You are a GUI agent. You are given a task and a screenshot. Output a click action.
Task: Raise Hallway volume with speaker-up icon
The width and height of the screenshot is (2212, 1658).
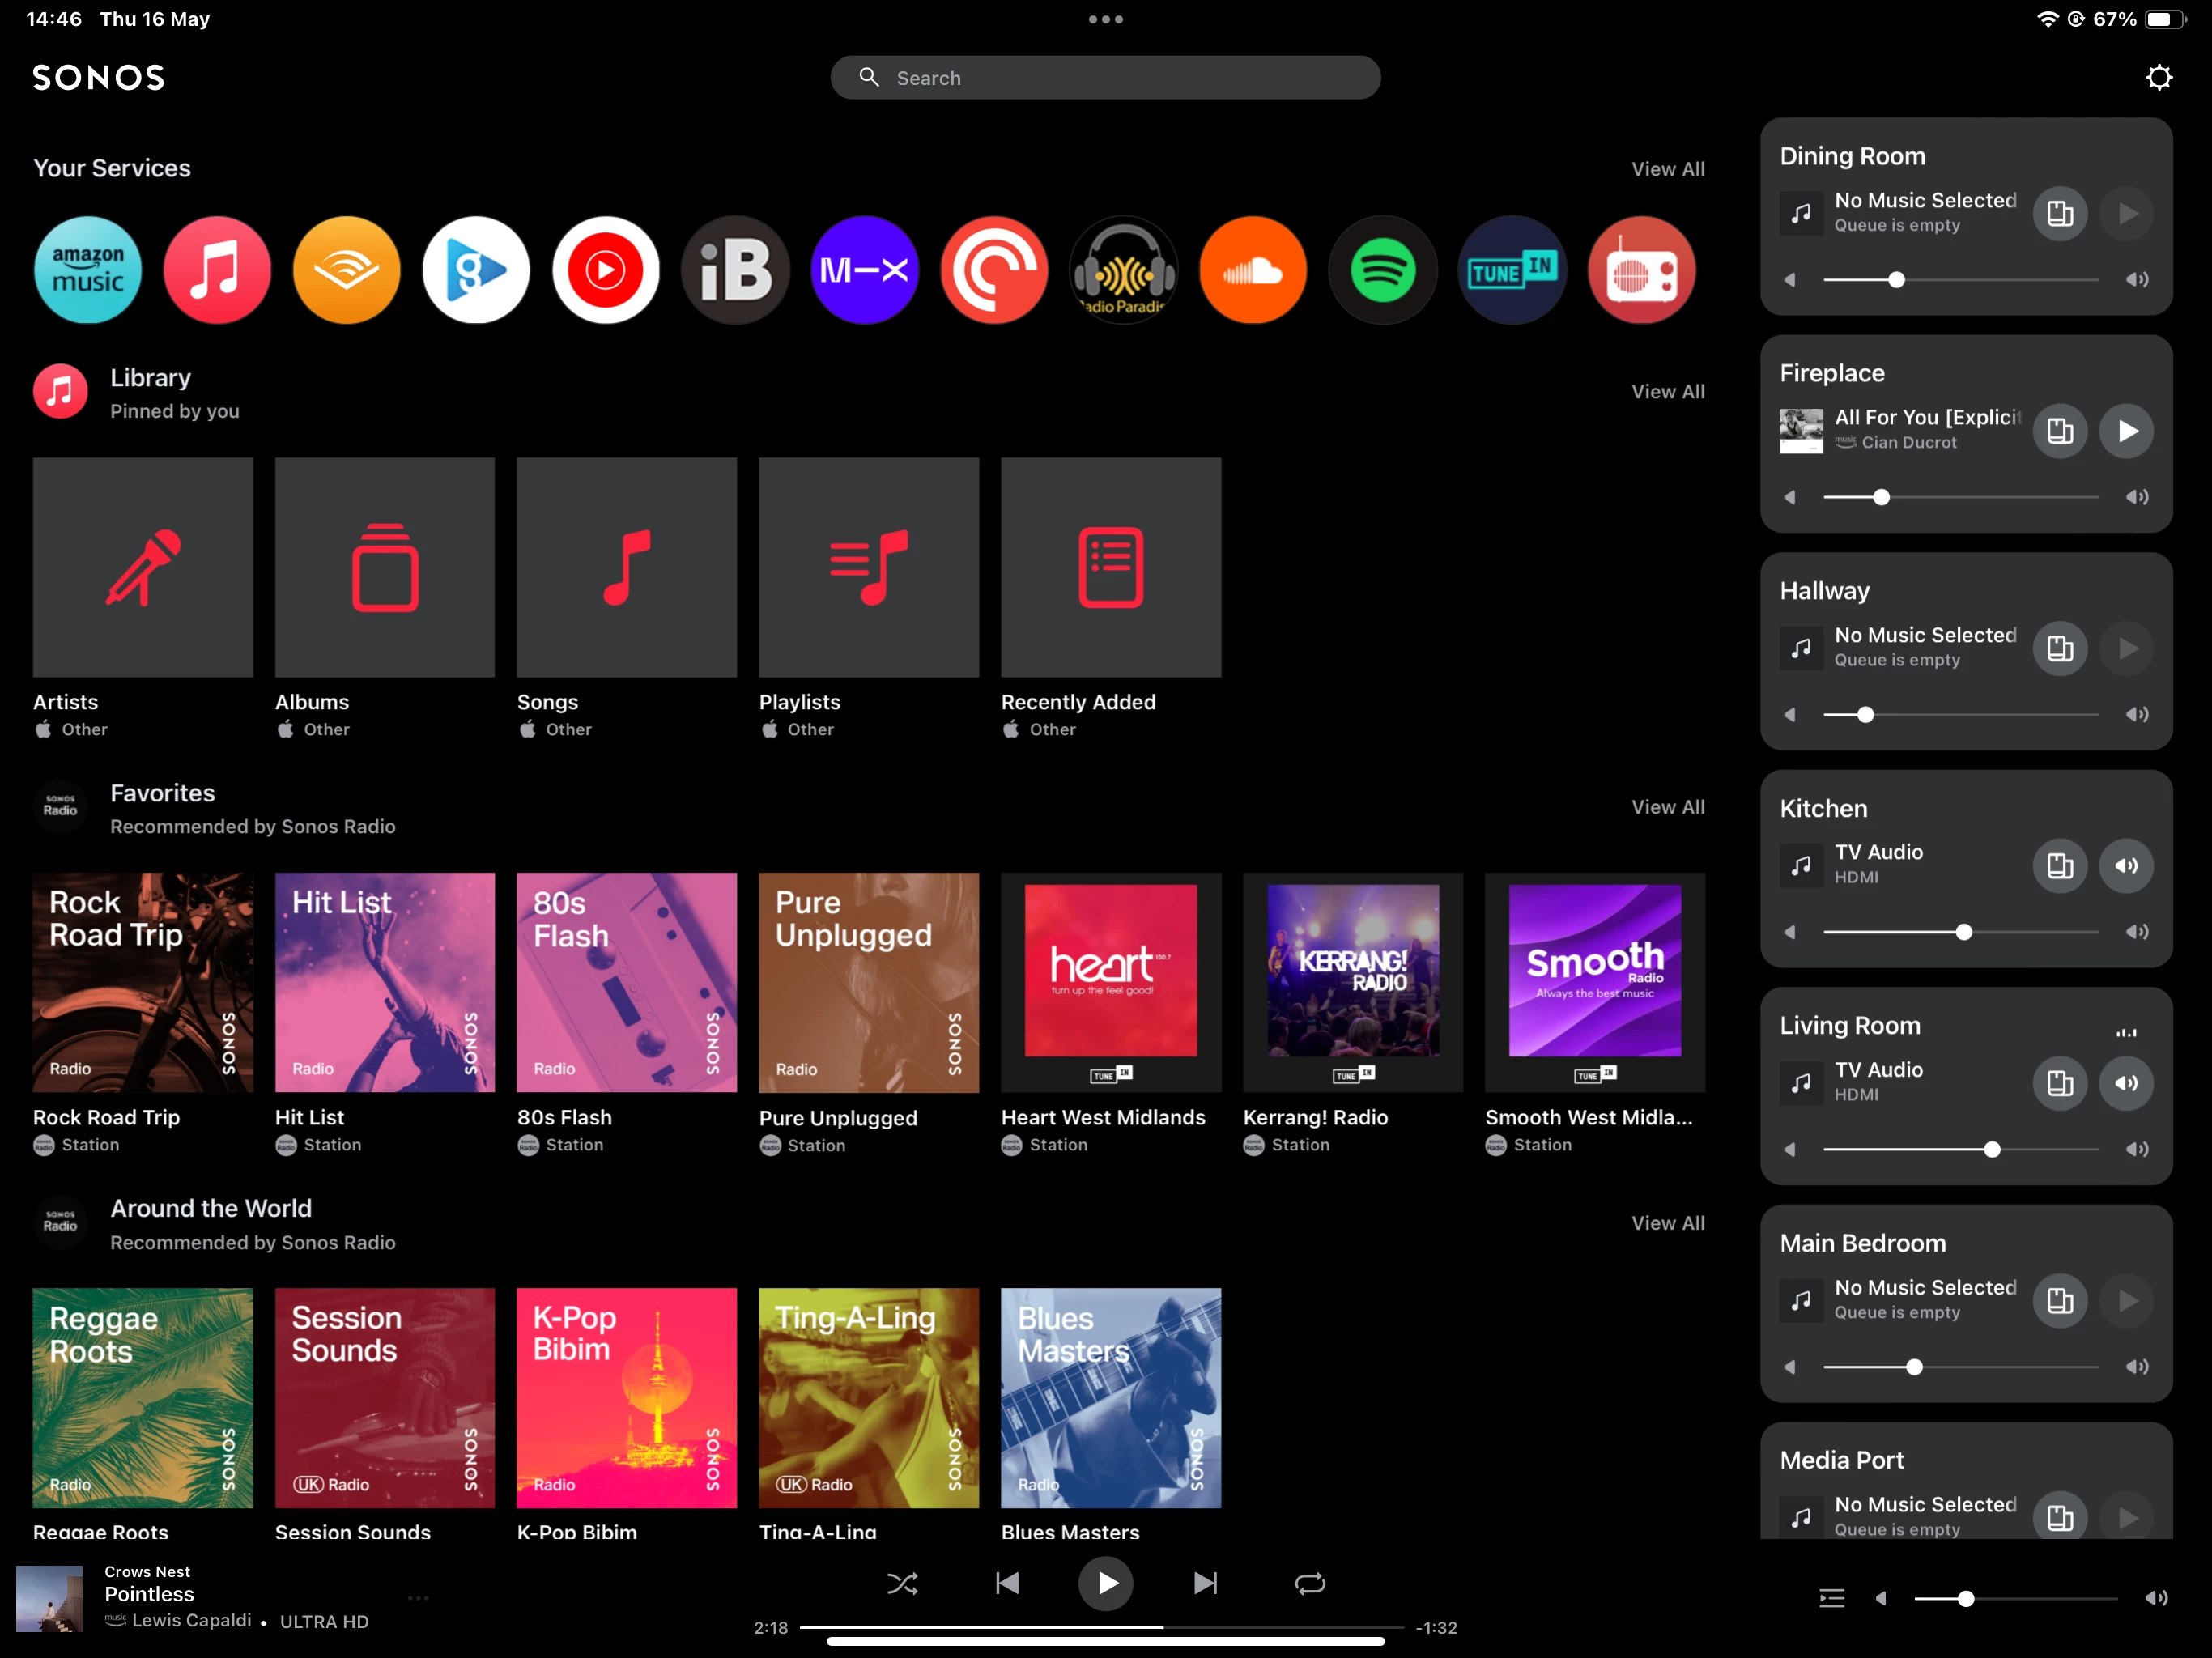[x=2137, y=715]
